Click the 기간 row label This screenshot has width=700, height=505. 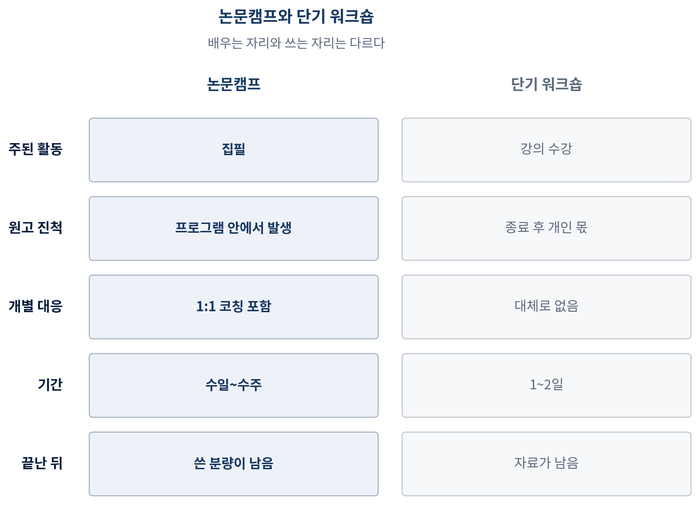[50, 385]
